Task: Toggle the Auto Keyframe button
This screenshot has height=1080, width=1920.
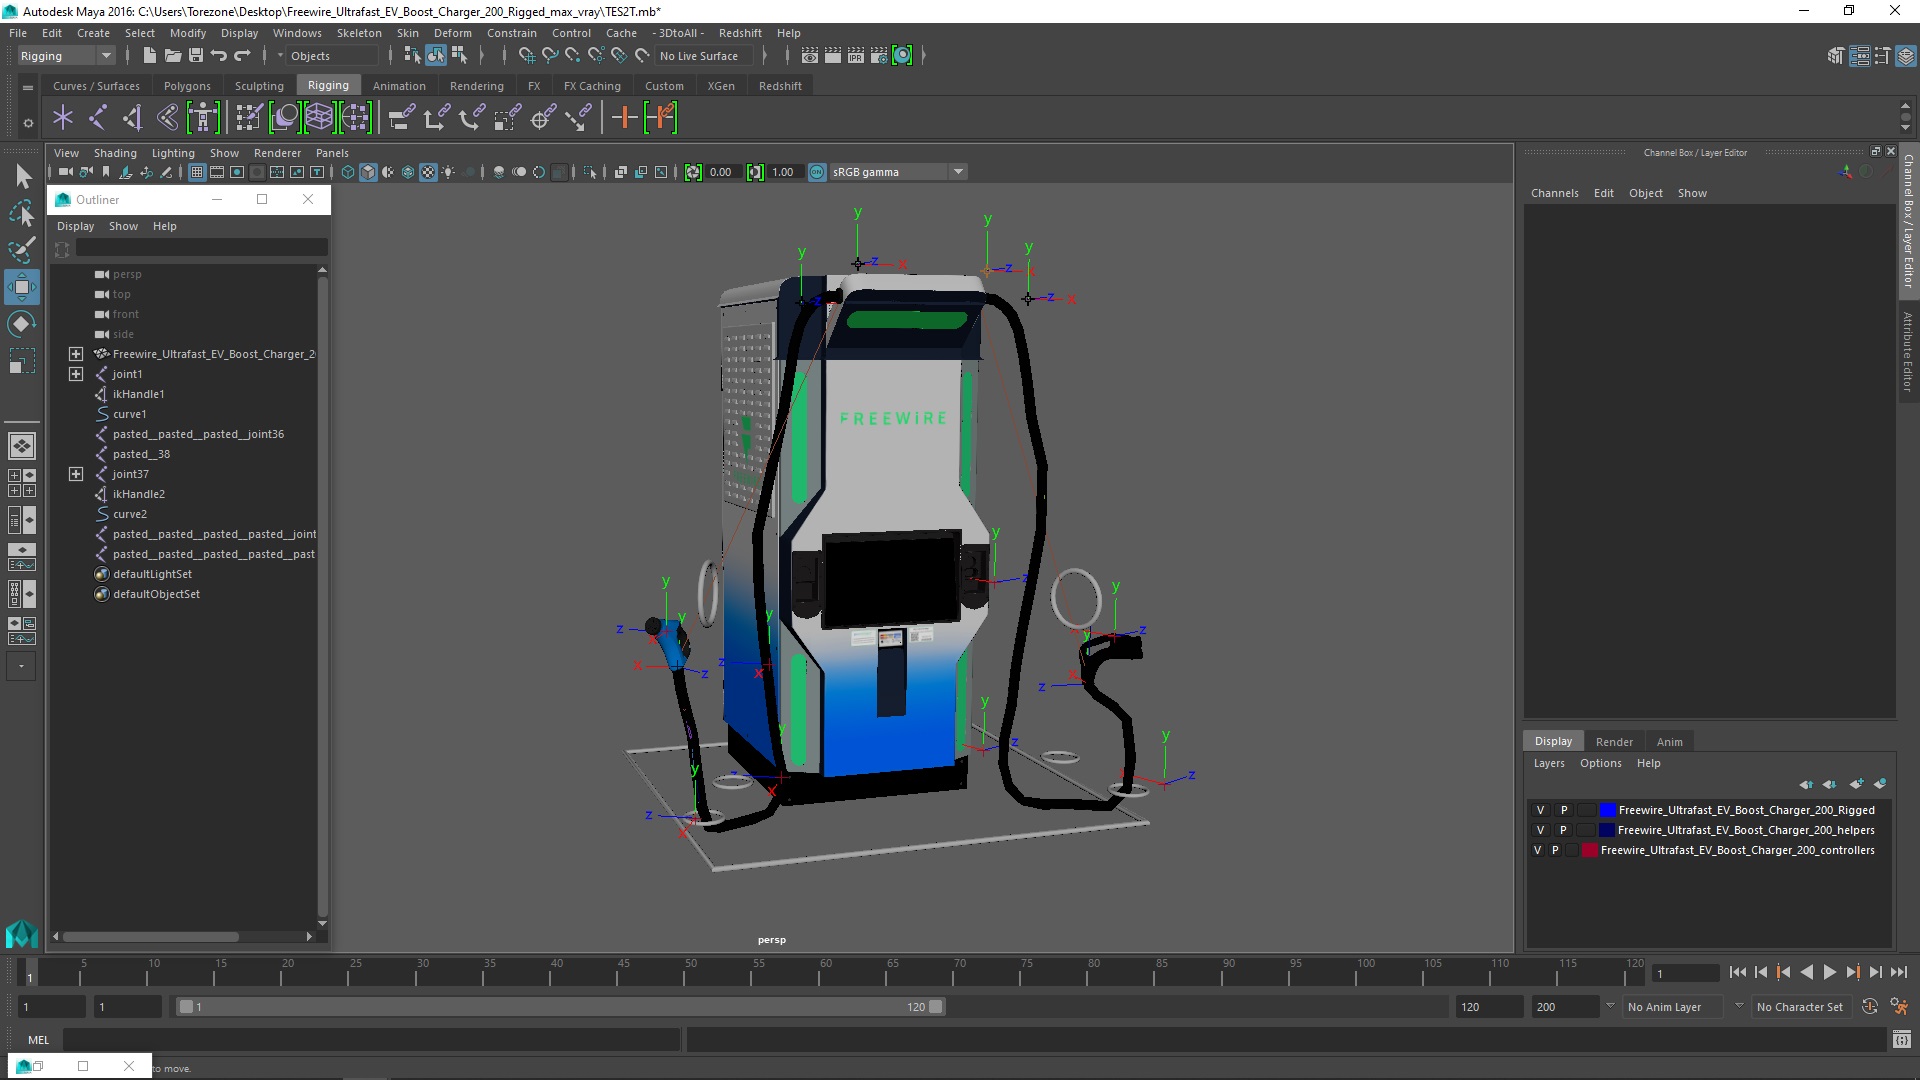Action: (1870, 1007)
